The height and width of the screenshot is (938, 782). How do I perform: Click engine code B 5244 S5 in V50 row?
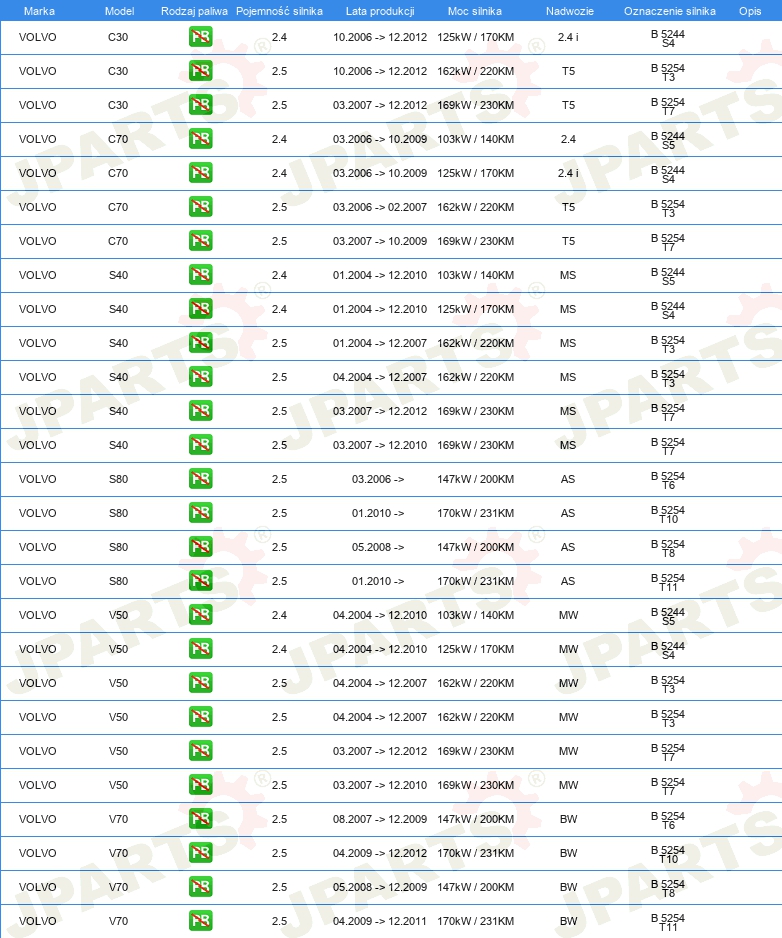pyautogui.click(x=668, y=617)
